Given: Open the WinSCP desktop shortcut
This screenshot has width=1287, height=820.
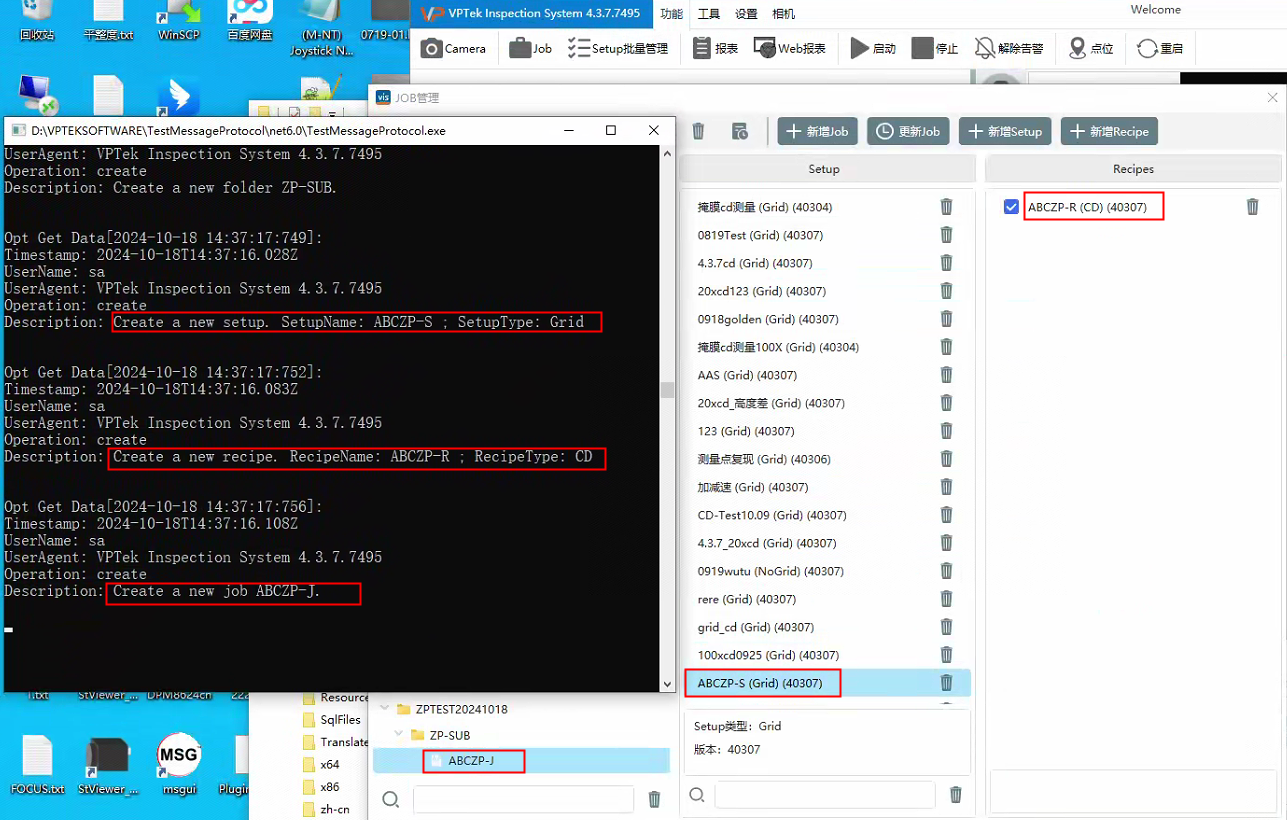Looking at the screenshot, I should [178, 22].
